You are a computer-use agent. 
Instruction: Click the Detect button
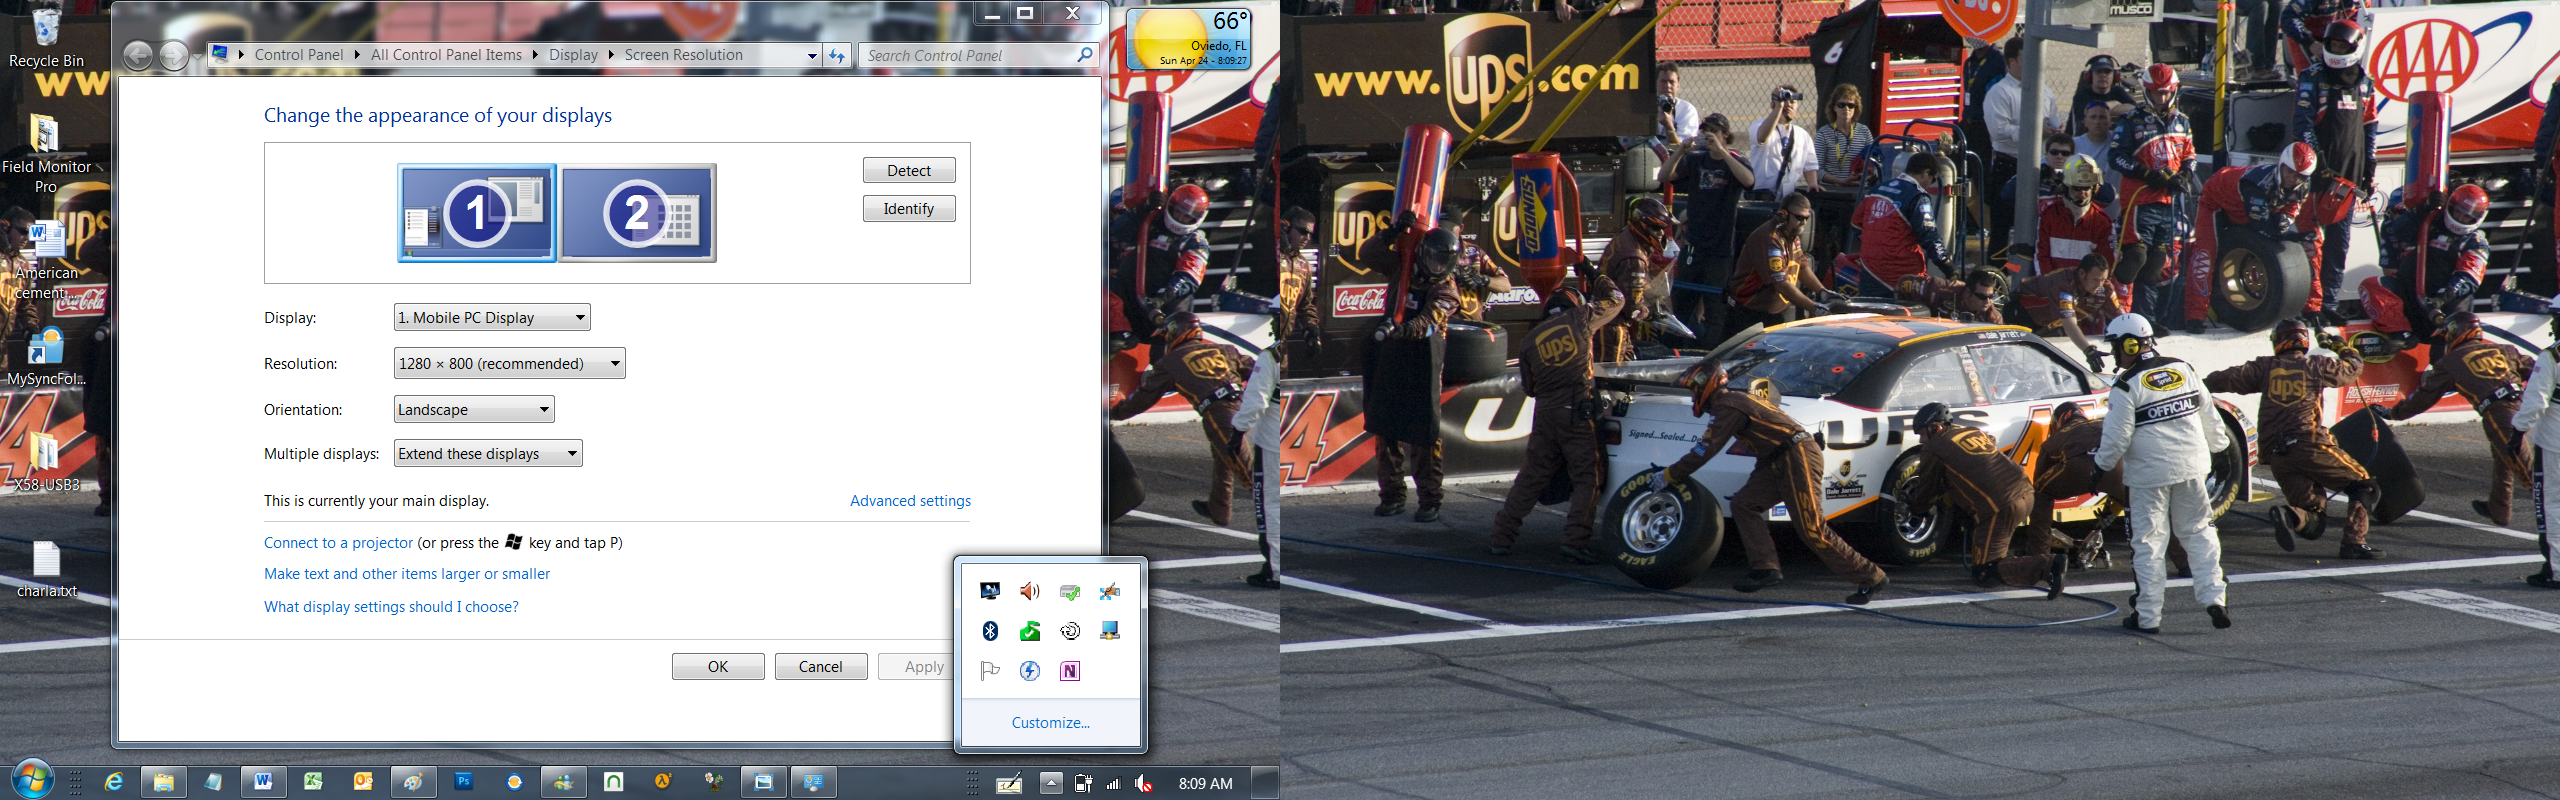pos(909,171)
